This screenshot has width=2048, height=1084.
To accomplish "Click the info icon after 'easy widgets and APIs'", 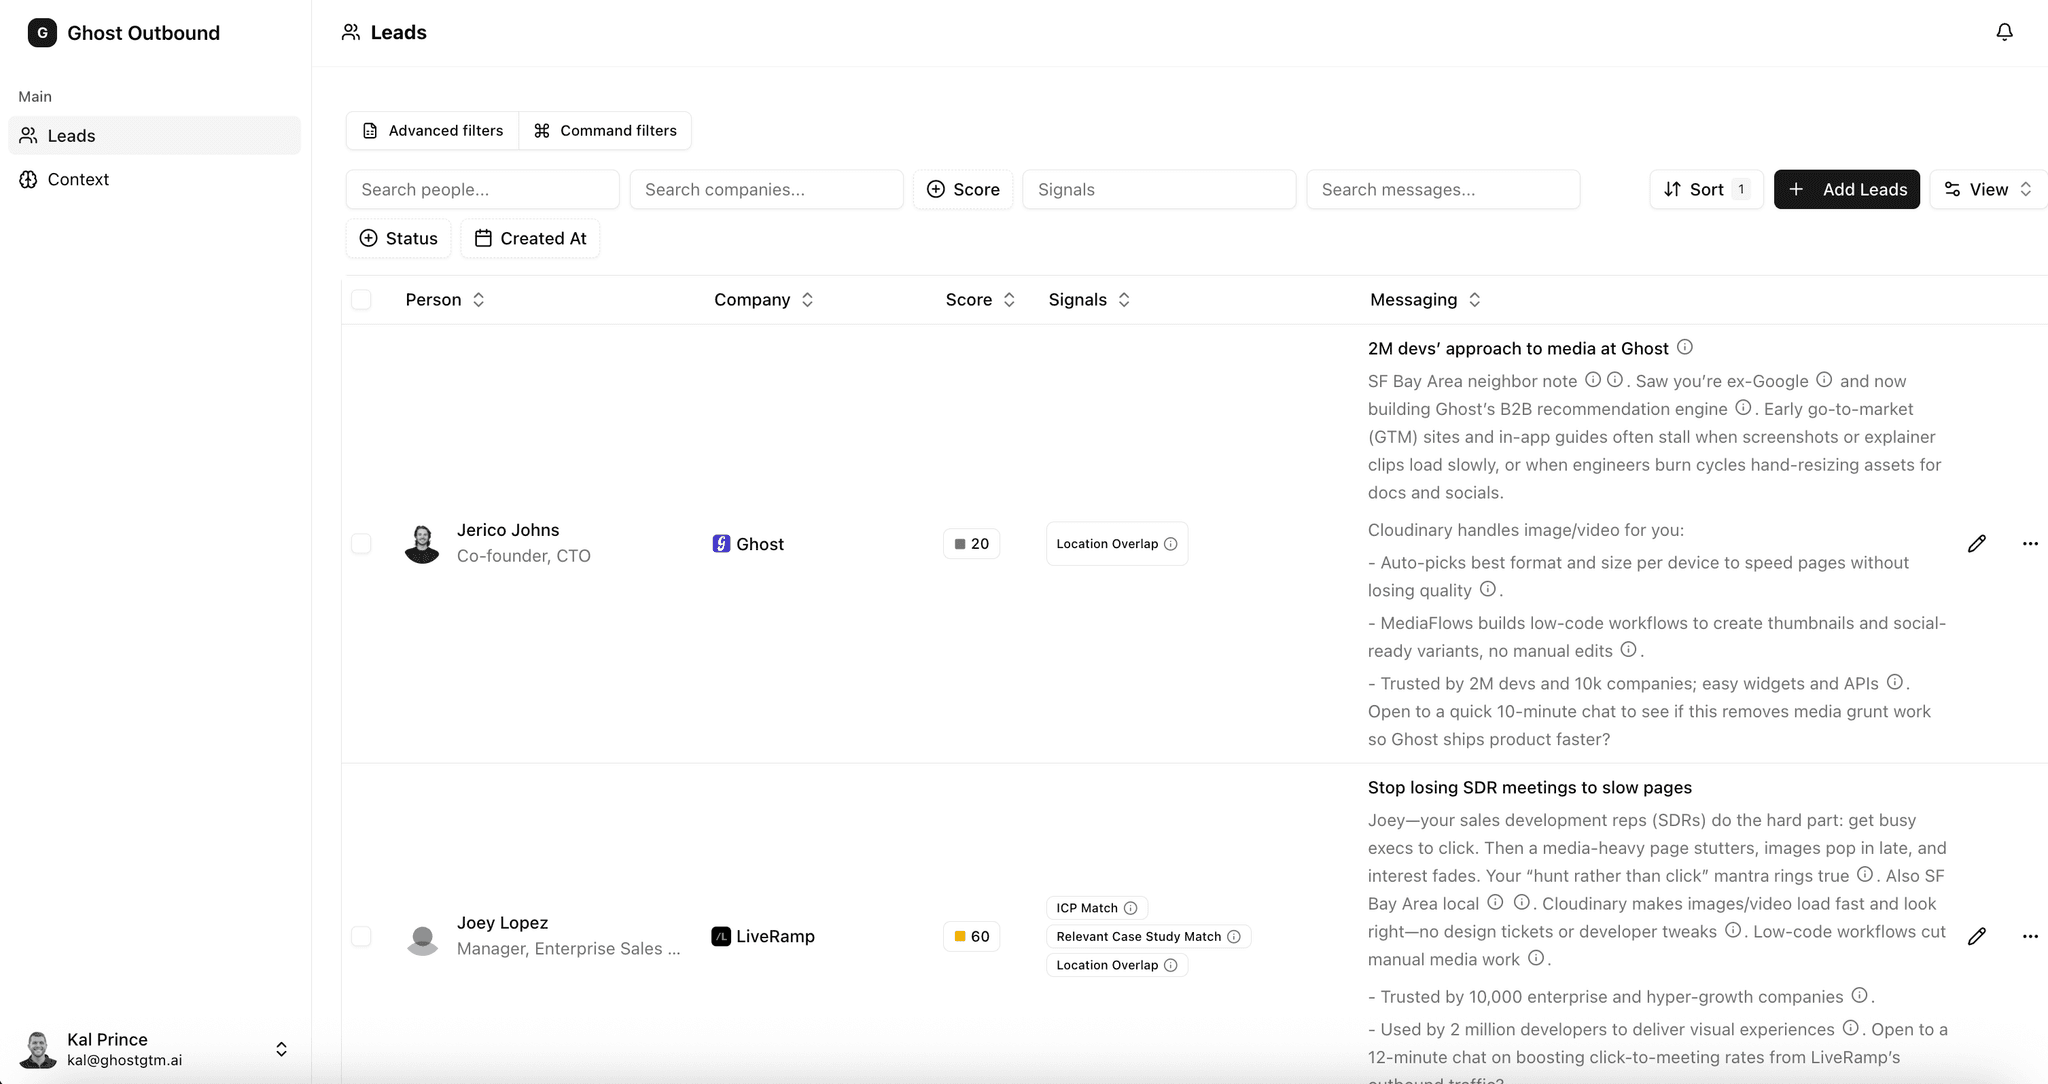I will click(x=1895, y=682).
